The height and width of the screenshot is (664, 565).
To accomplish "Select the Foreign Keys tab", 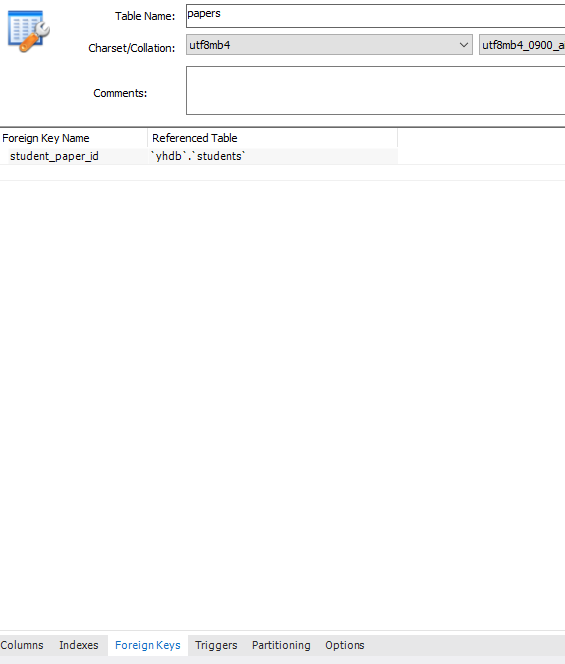I will (x=148, y=645).
